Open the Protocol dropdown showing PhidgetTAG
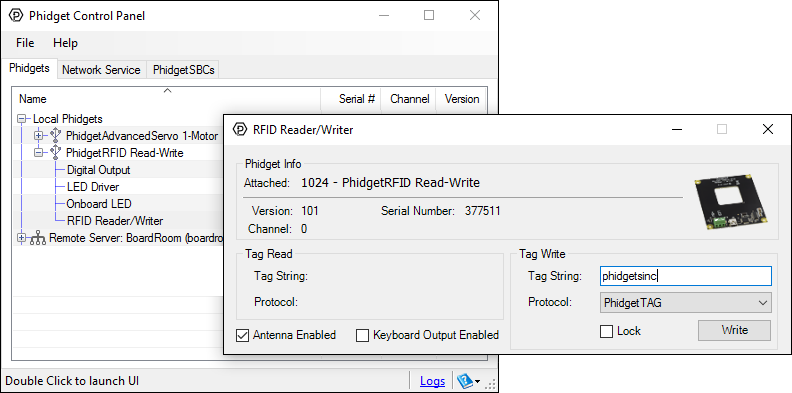The width and height of the screenshot is (792, 393). (x=685, y=303)
